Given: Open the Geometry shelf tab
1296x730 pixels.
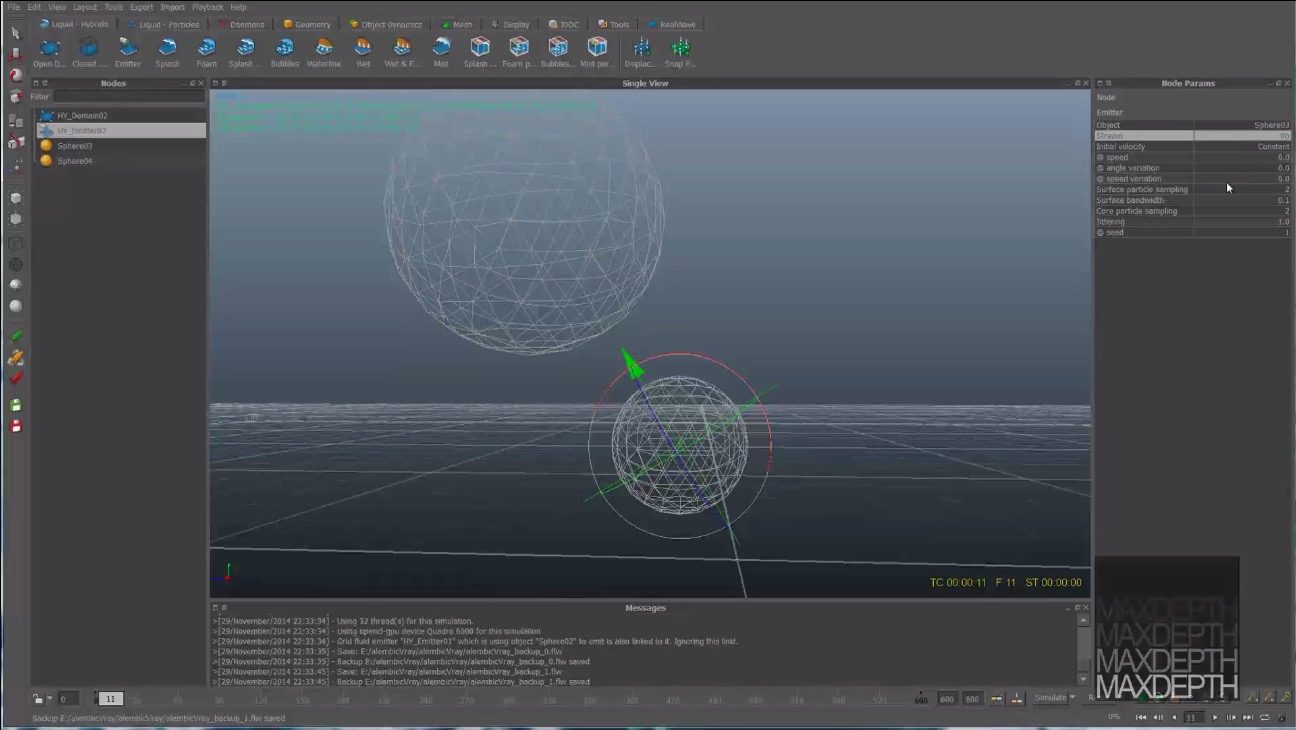Looking at the screenshot, I should tap(307, 24).
